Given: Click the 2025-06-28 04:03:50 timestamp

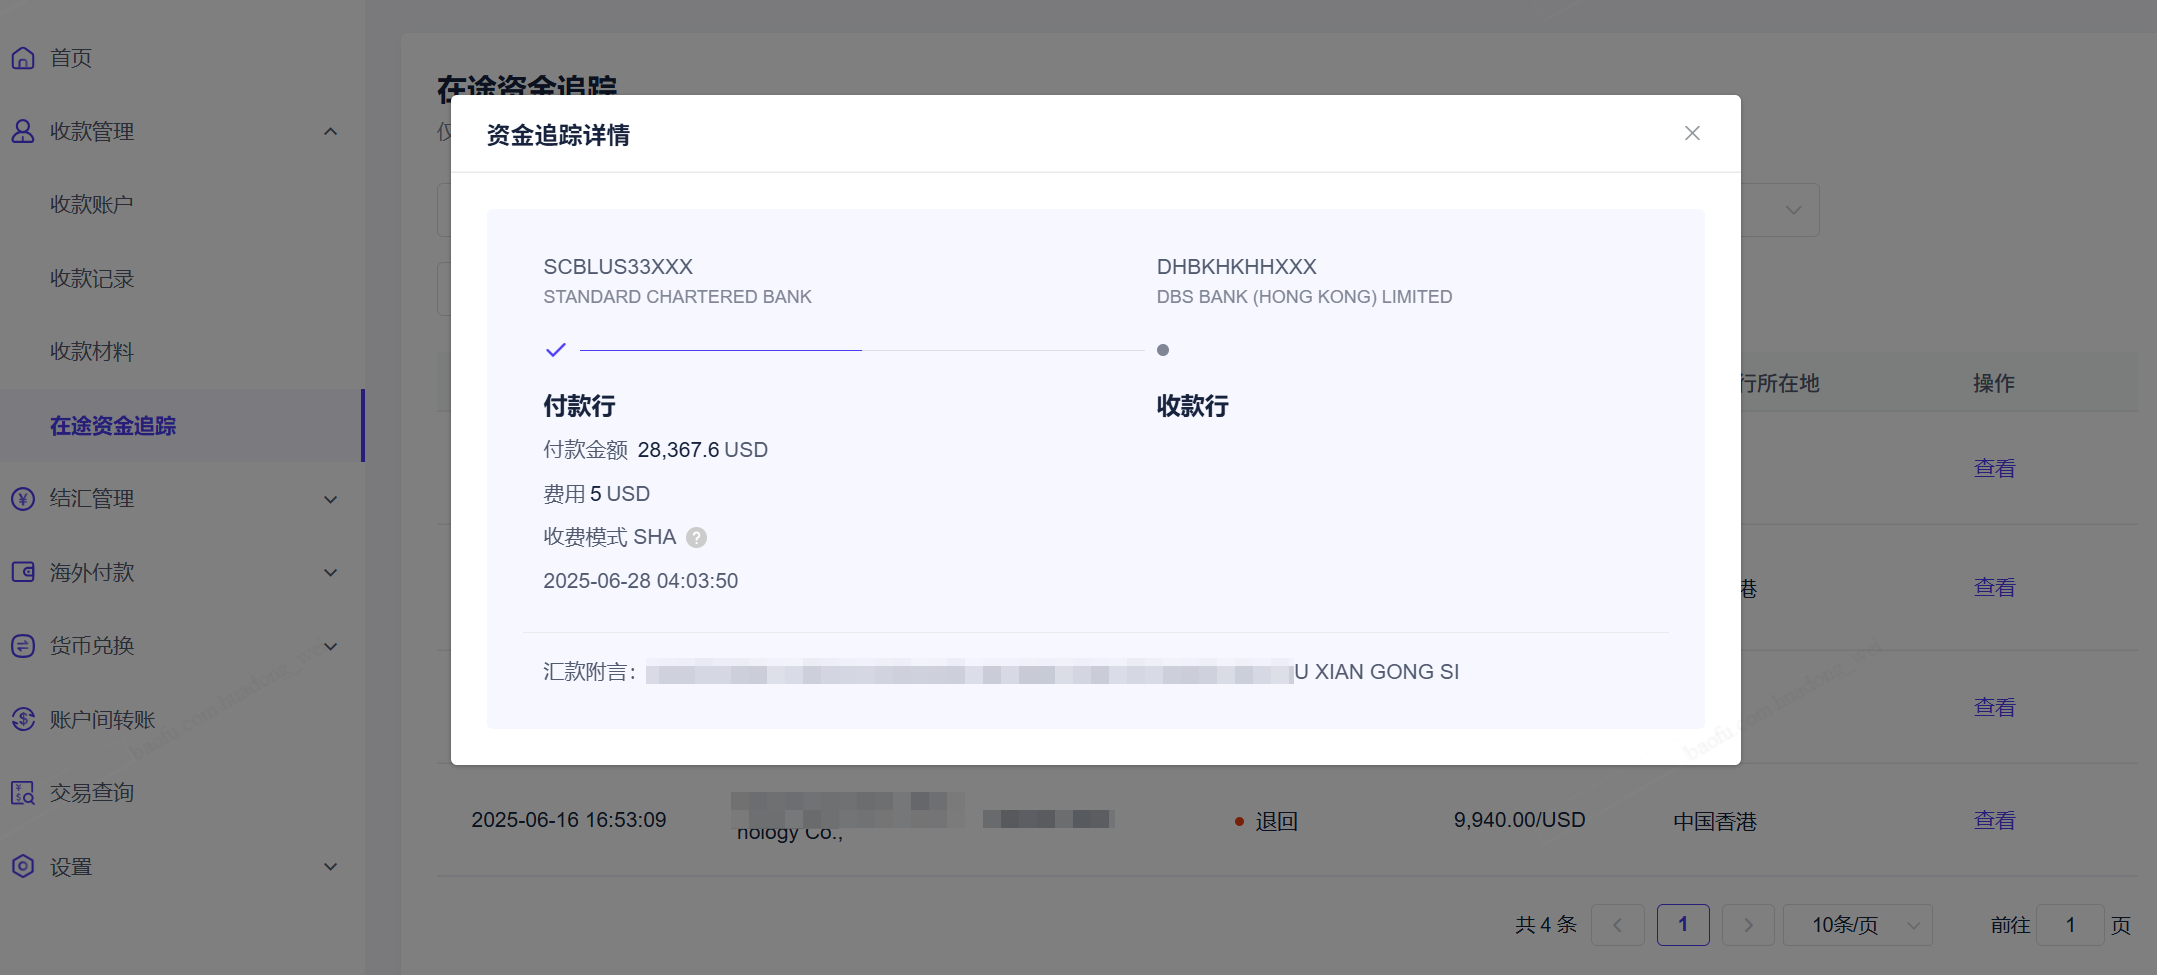Looking at the screenshot, I should pos(640,581).
